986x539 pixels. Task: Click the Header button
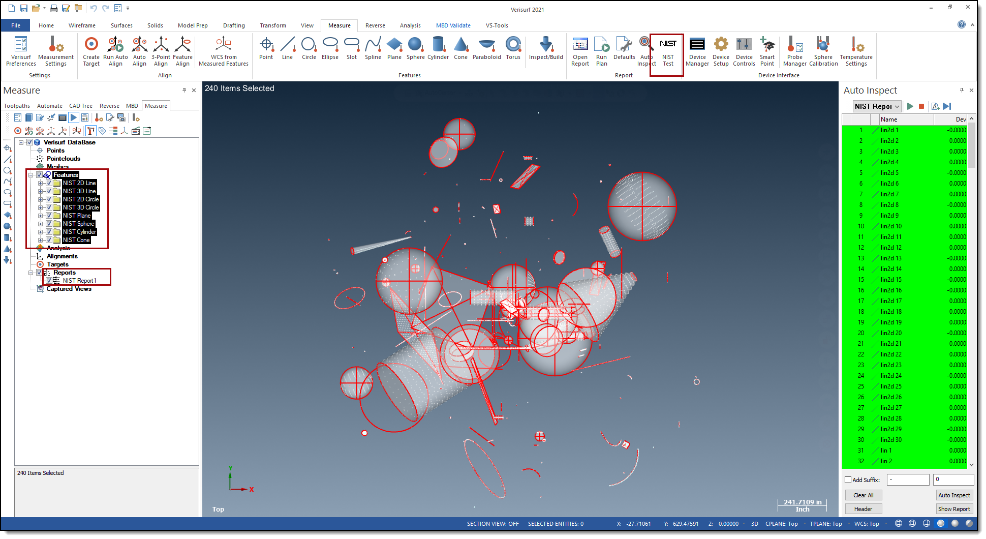tap(863, 508)
